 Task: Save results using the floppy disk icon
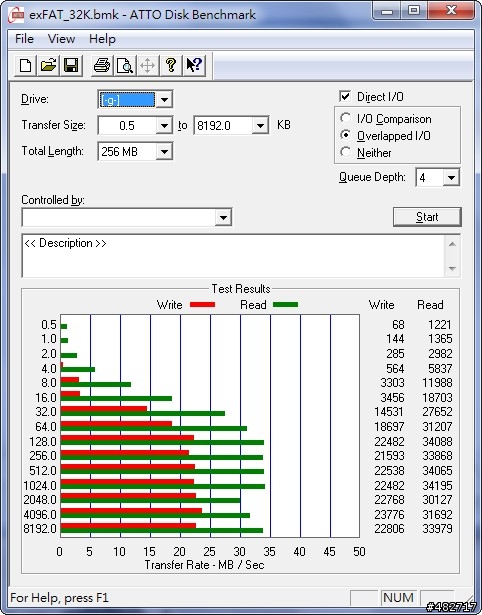pos(71,65)
